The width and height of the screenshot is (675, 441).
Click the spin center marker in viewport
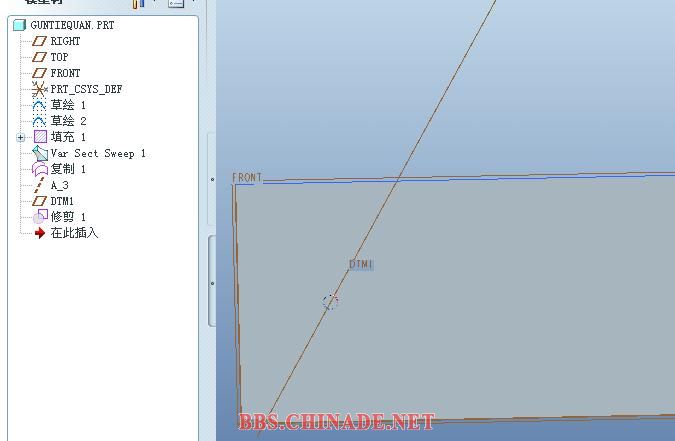click(x=330, y=302)
